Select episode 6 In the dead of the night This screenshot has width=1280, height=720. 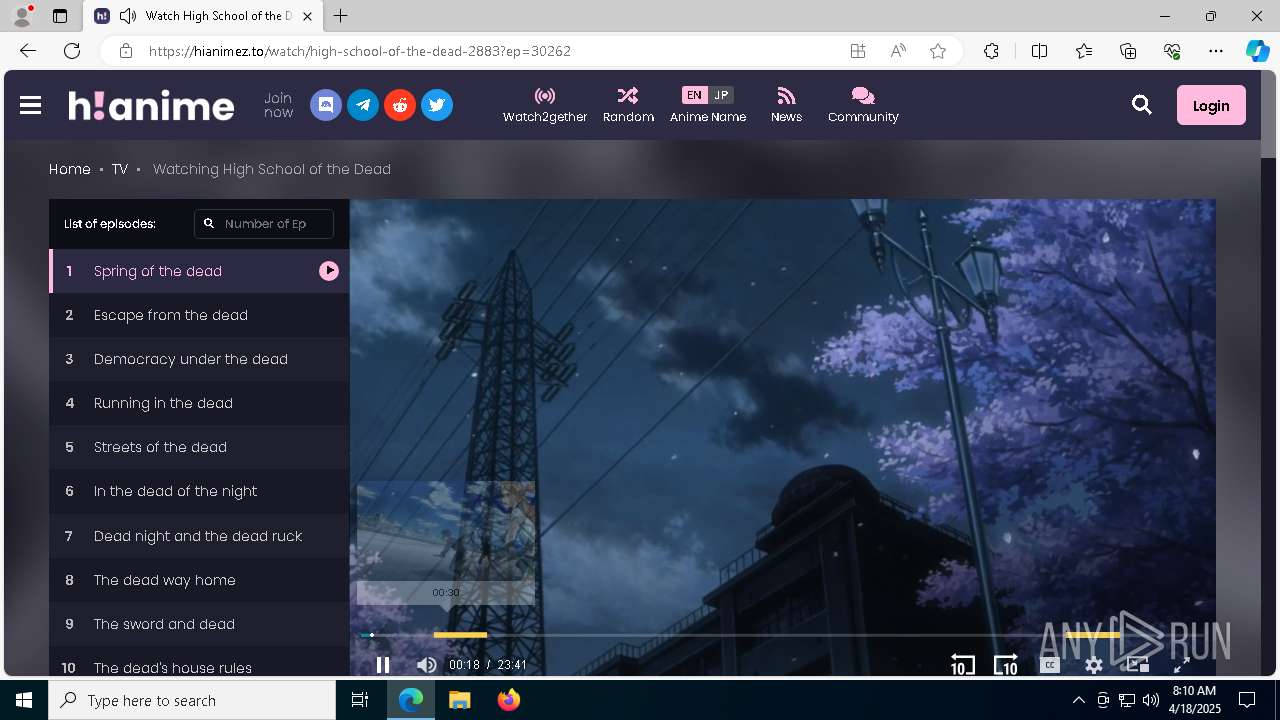[x=199, y=491]
